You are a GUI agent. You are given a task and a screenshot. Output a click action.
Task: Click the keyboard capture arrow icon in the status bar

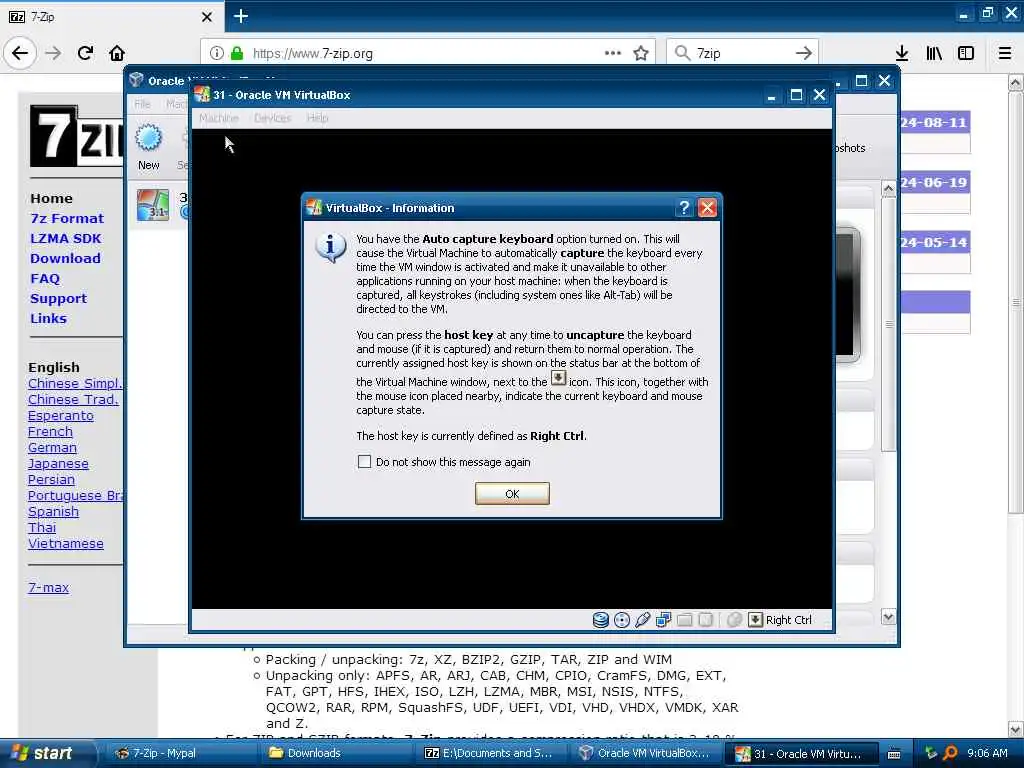point(755,620)
